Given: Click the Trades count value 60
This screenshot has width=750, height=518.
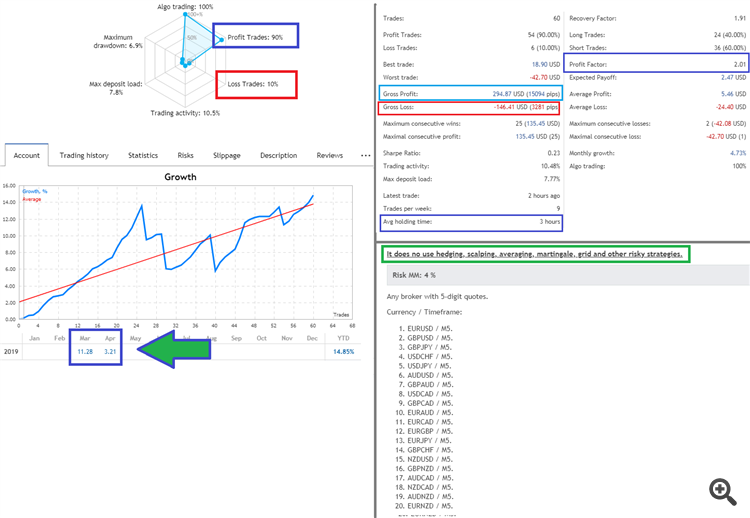Looking at the screenshot, I should pos(556,18).
